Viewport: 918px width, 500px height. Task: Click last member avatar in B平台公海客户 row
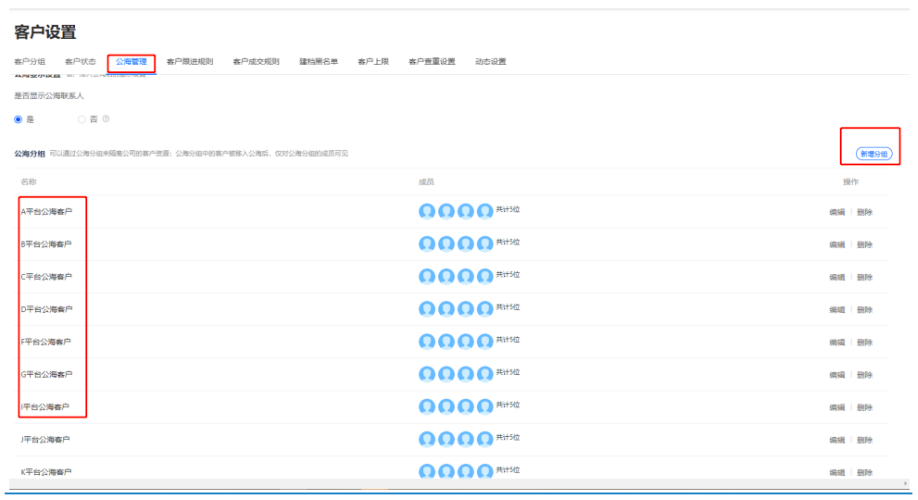485,244
